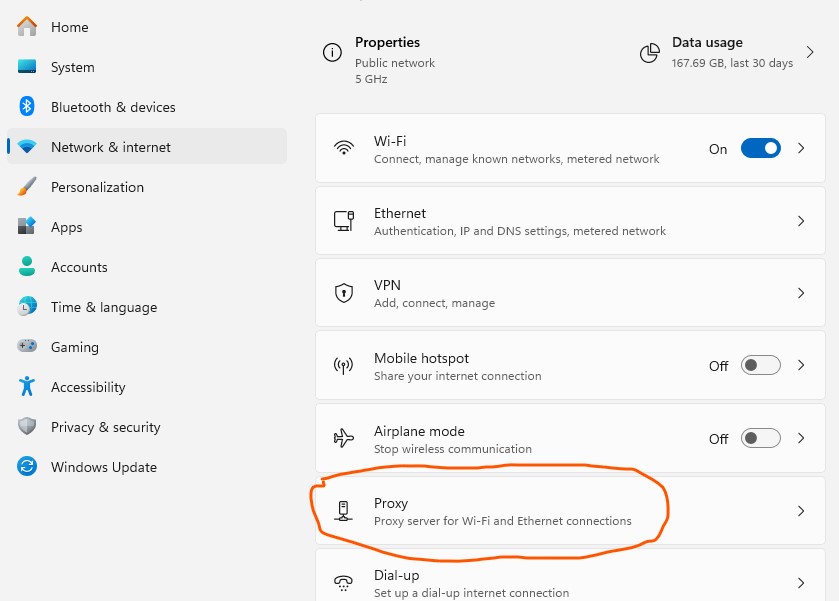Select Network & internet label

click(x=111, y=147)
